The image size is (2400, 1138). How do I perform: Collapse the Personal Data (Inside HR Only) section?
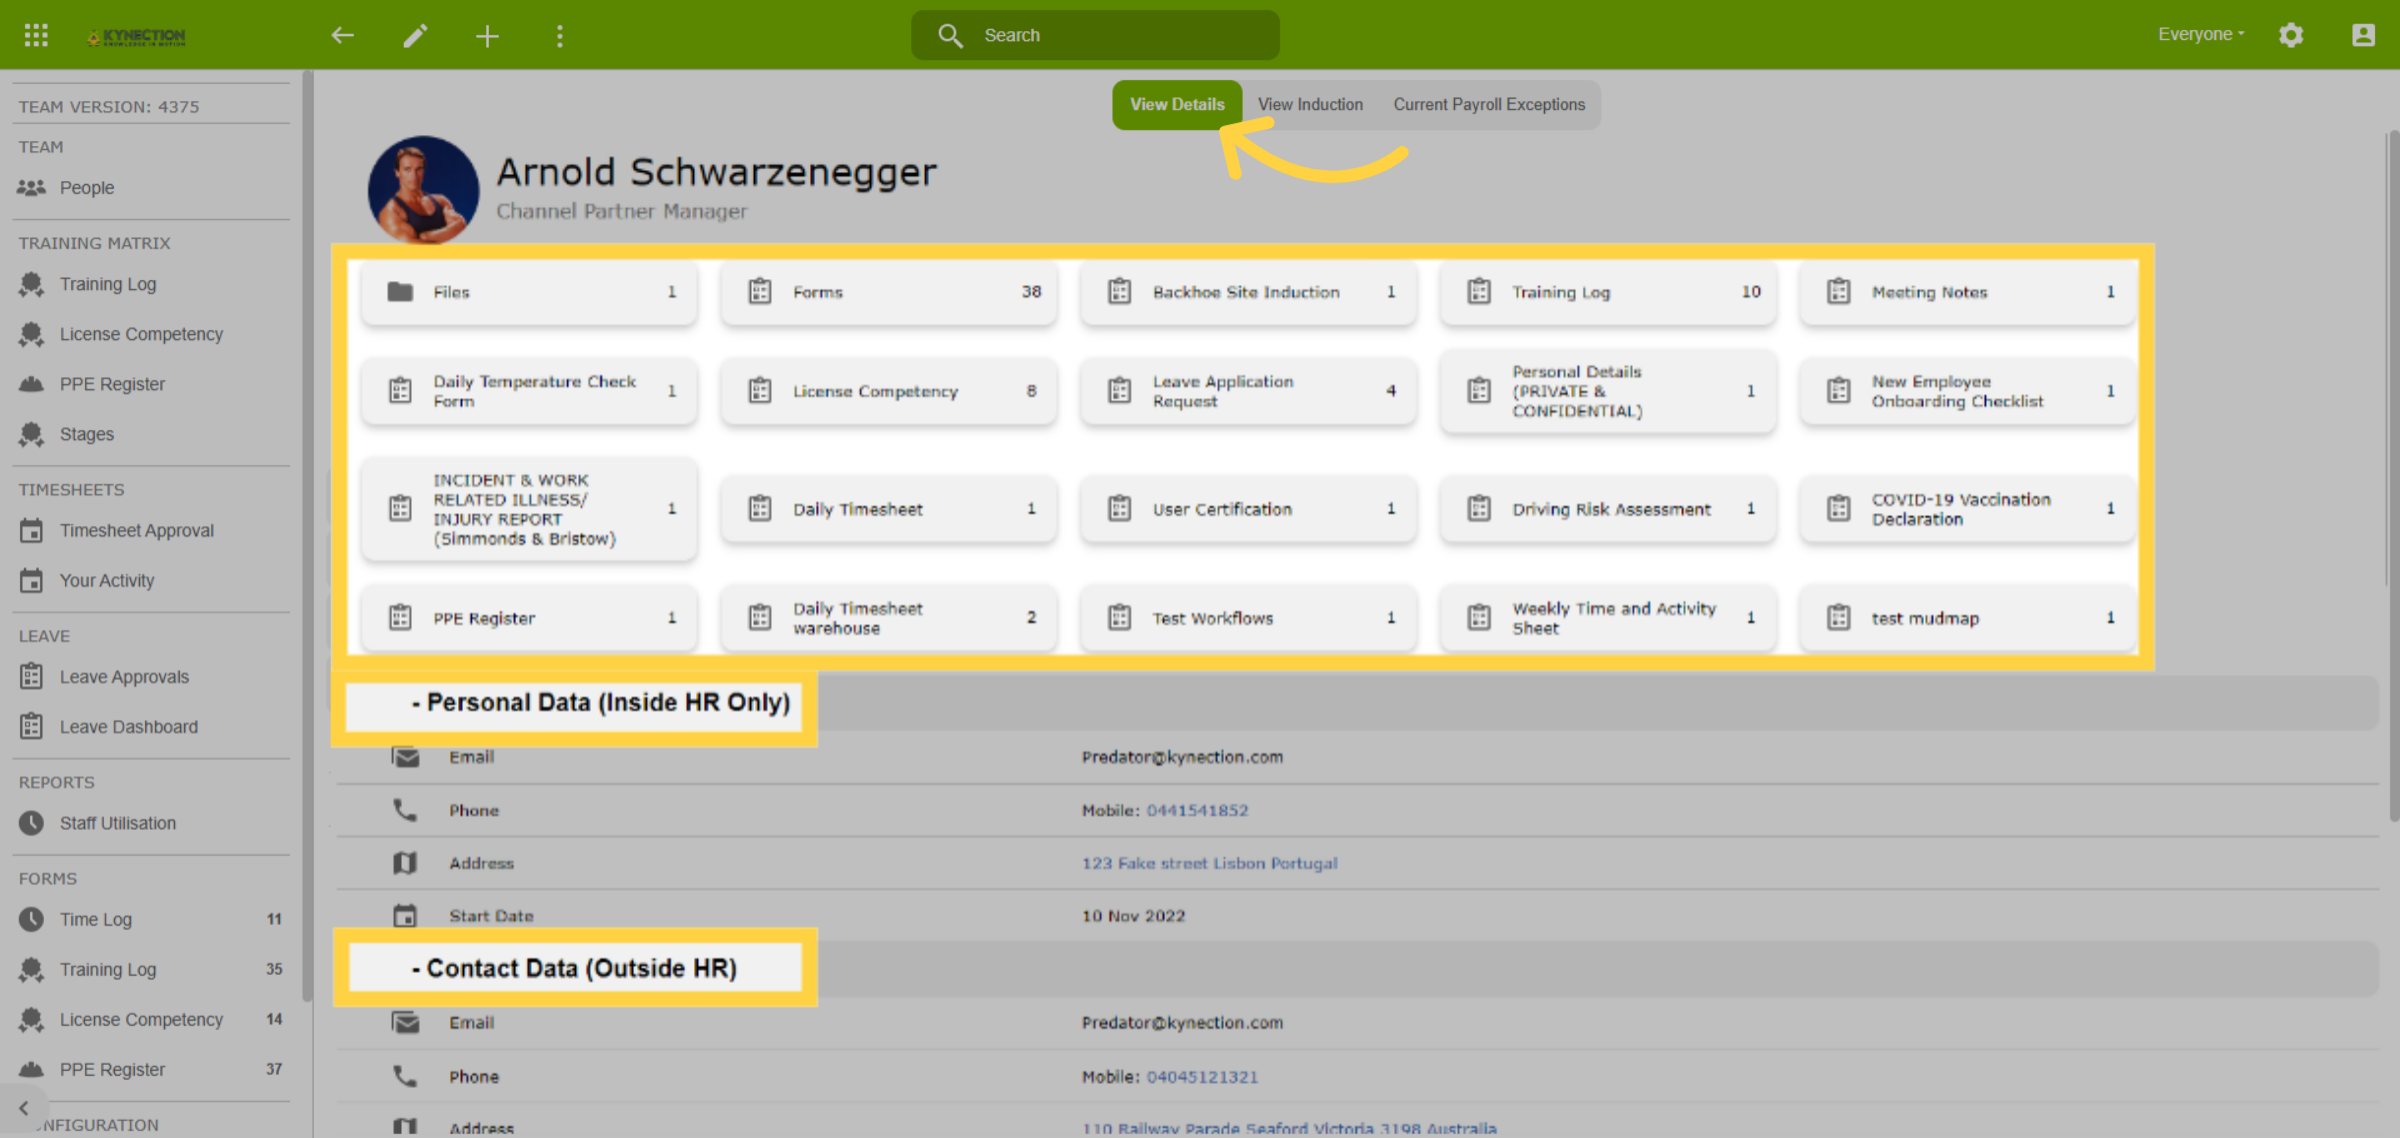pyautogui.click(x=600, y=703)
